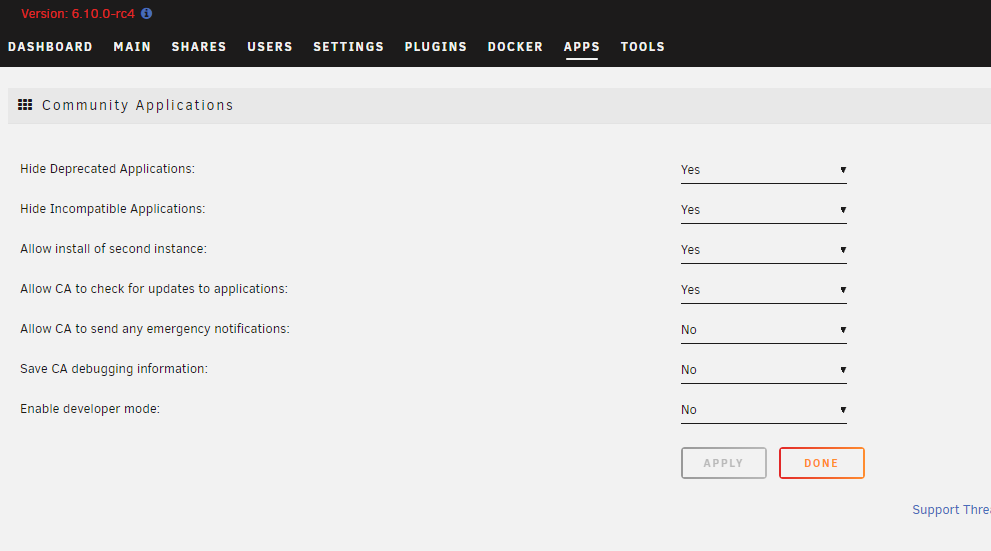
Task: Click the Allow install of second instance label
Action: 113,249
